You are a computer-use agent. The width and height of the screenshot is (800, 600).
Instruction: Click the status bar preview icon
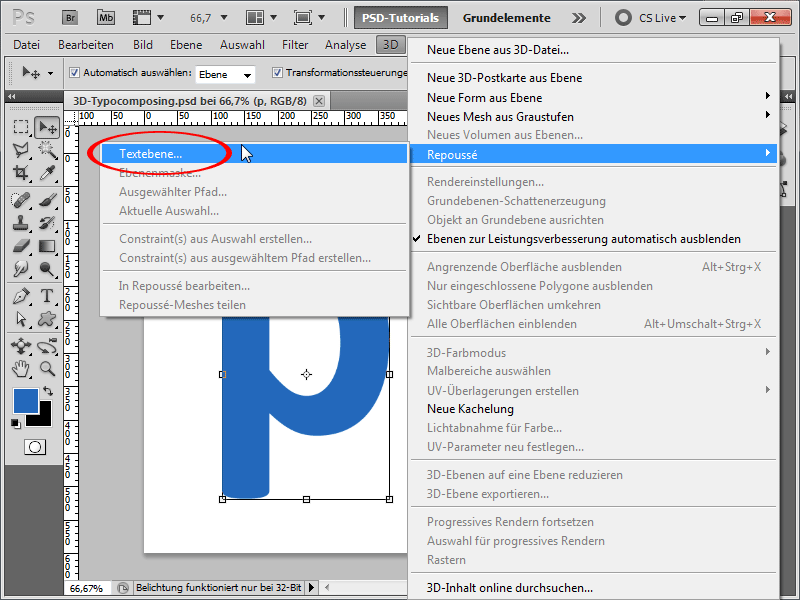[123, 588]
